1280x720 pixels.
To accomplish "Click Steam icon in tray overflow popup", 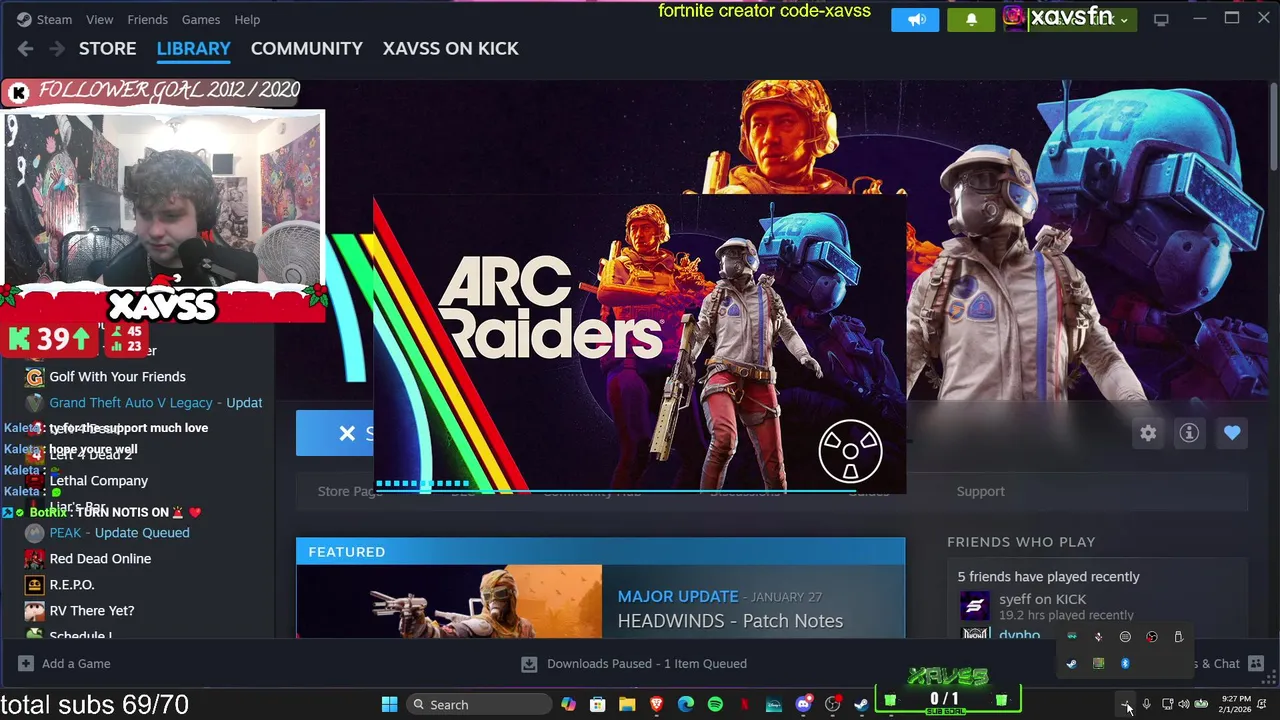I will pyautogui.click(x=1071, y=664).
